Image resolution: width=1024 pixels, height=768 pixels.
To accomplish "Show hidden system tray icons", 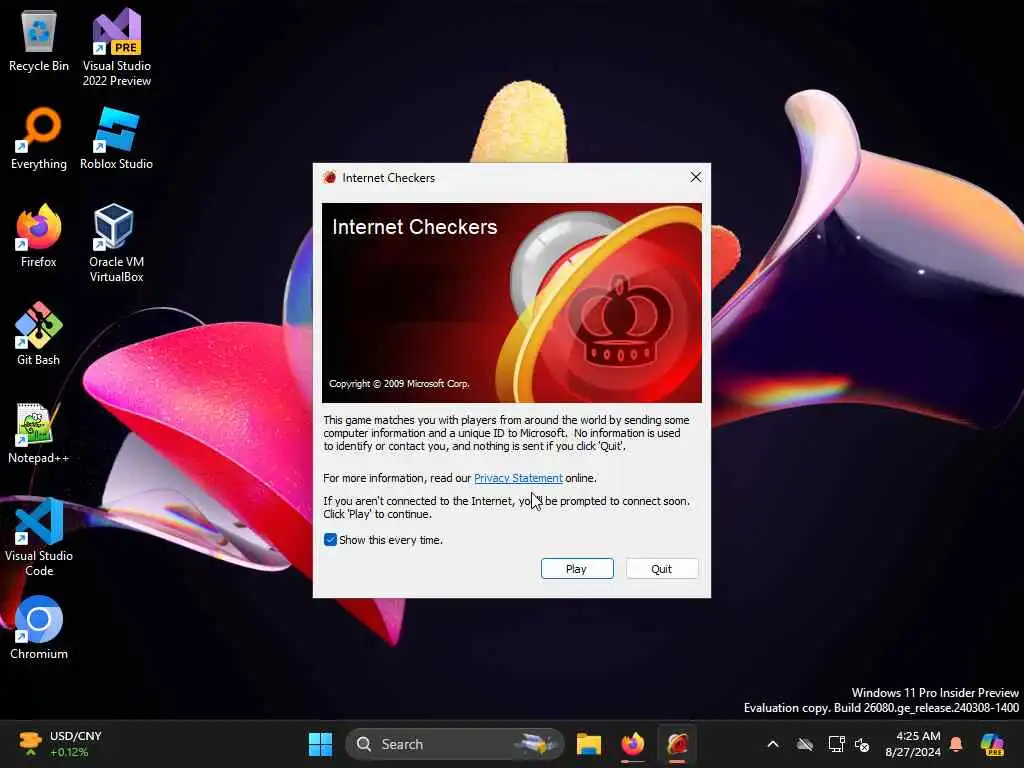I will coord(773,744).
